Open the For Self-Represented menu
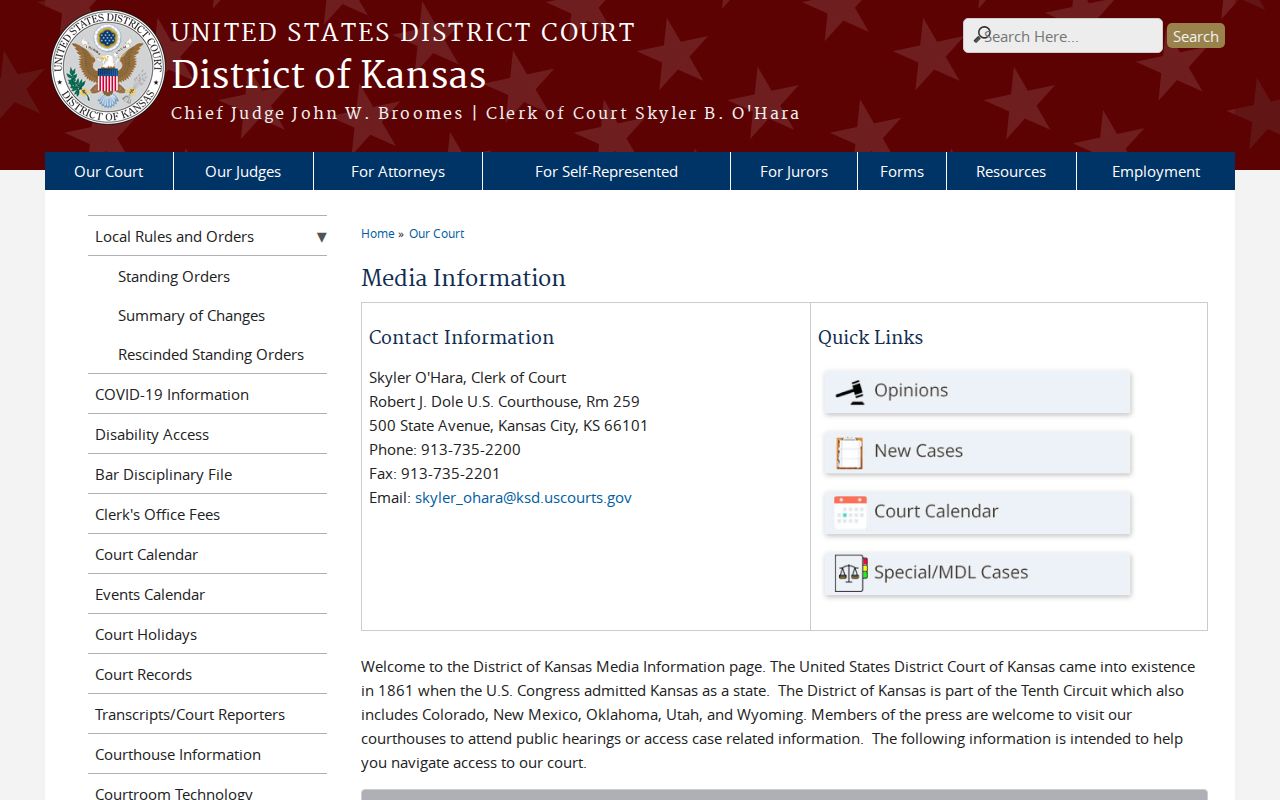The height and width of the screenshot is (800, 1280). click(x=606, y=171)
